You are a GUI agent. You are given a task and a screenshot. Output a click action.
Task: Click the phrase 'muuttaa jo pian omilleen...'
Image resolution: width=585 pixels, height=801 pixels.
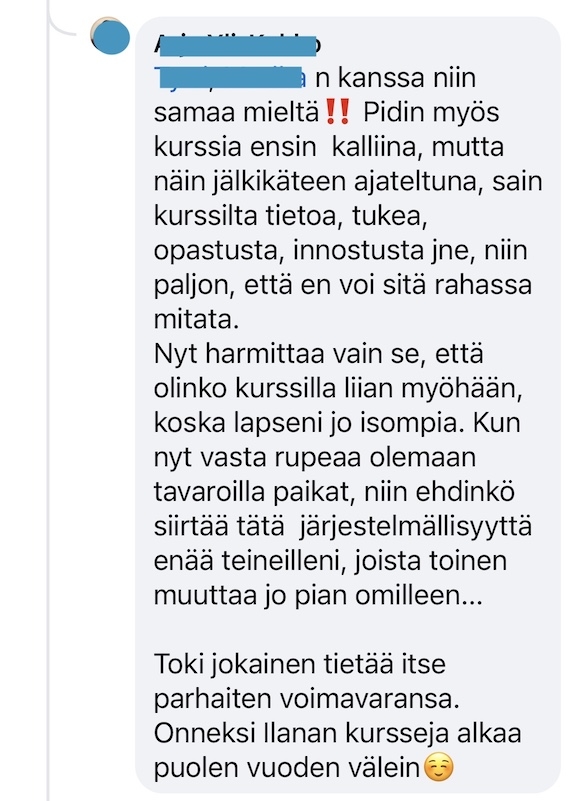pos(318,596)
